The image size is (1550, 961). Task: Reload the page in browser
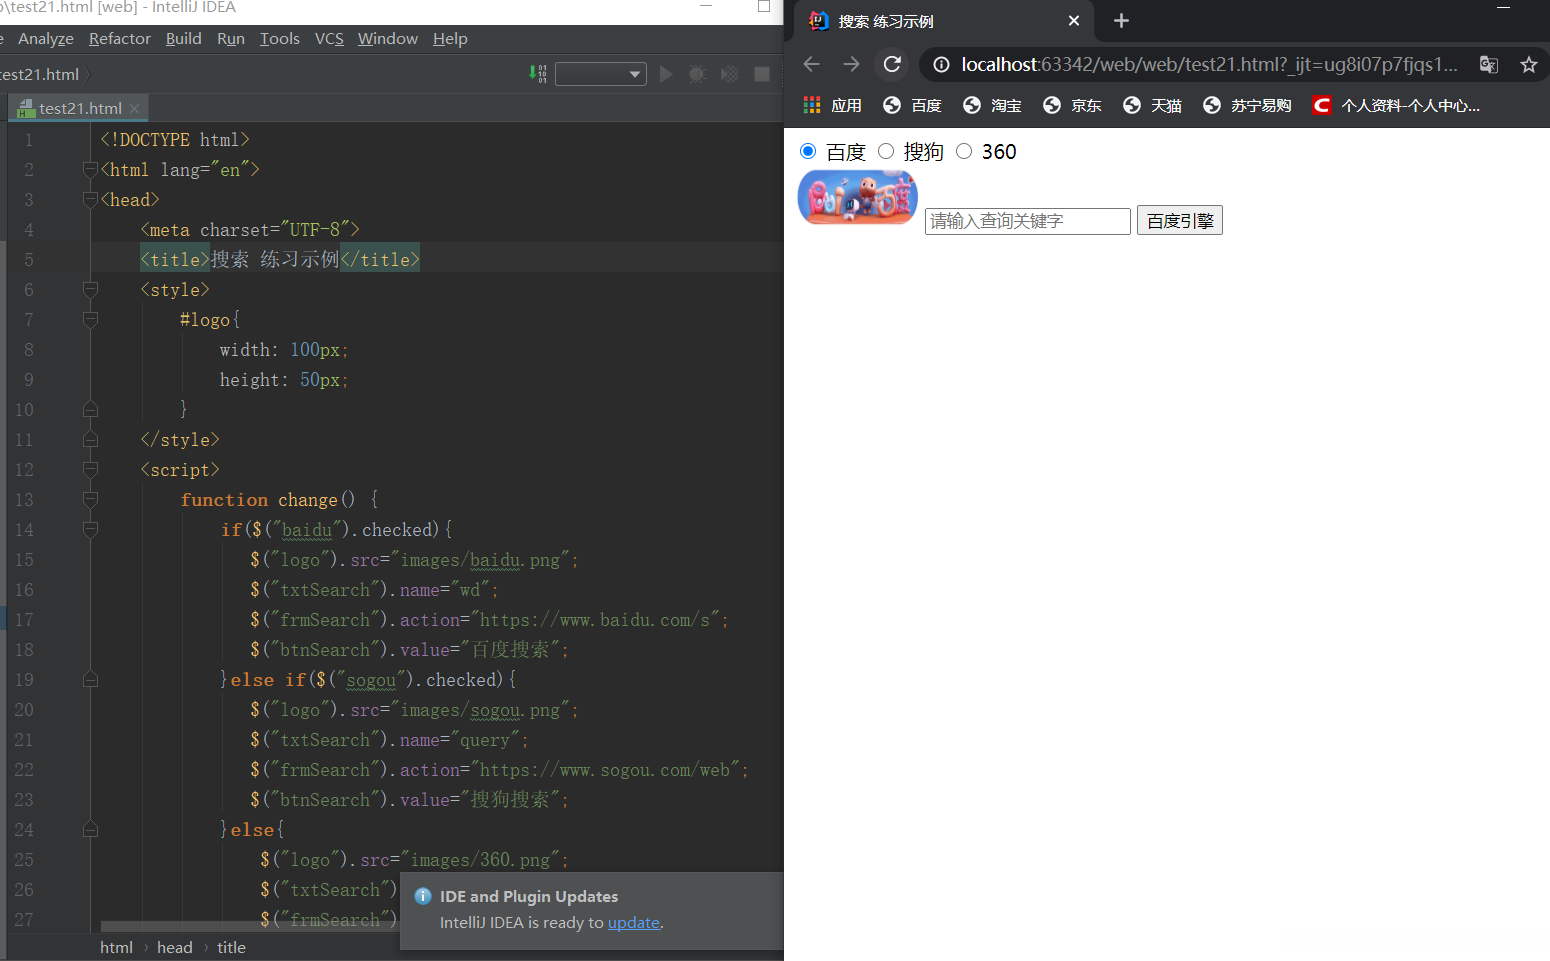coord(892,64)
